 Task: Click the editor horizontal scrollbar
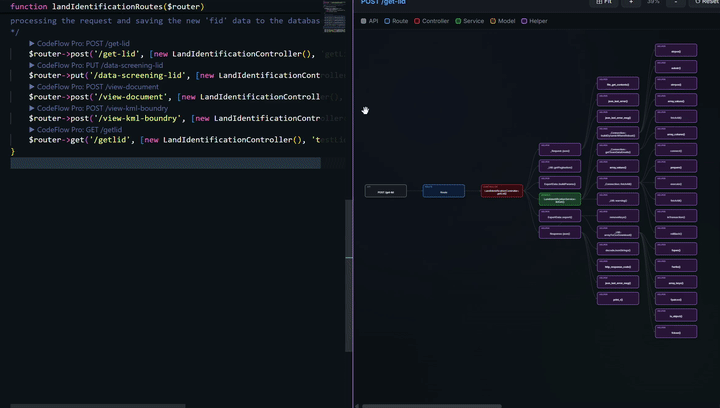click(98, 406)
